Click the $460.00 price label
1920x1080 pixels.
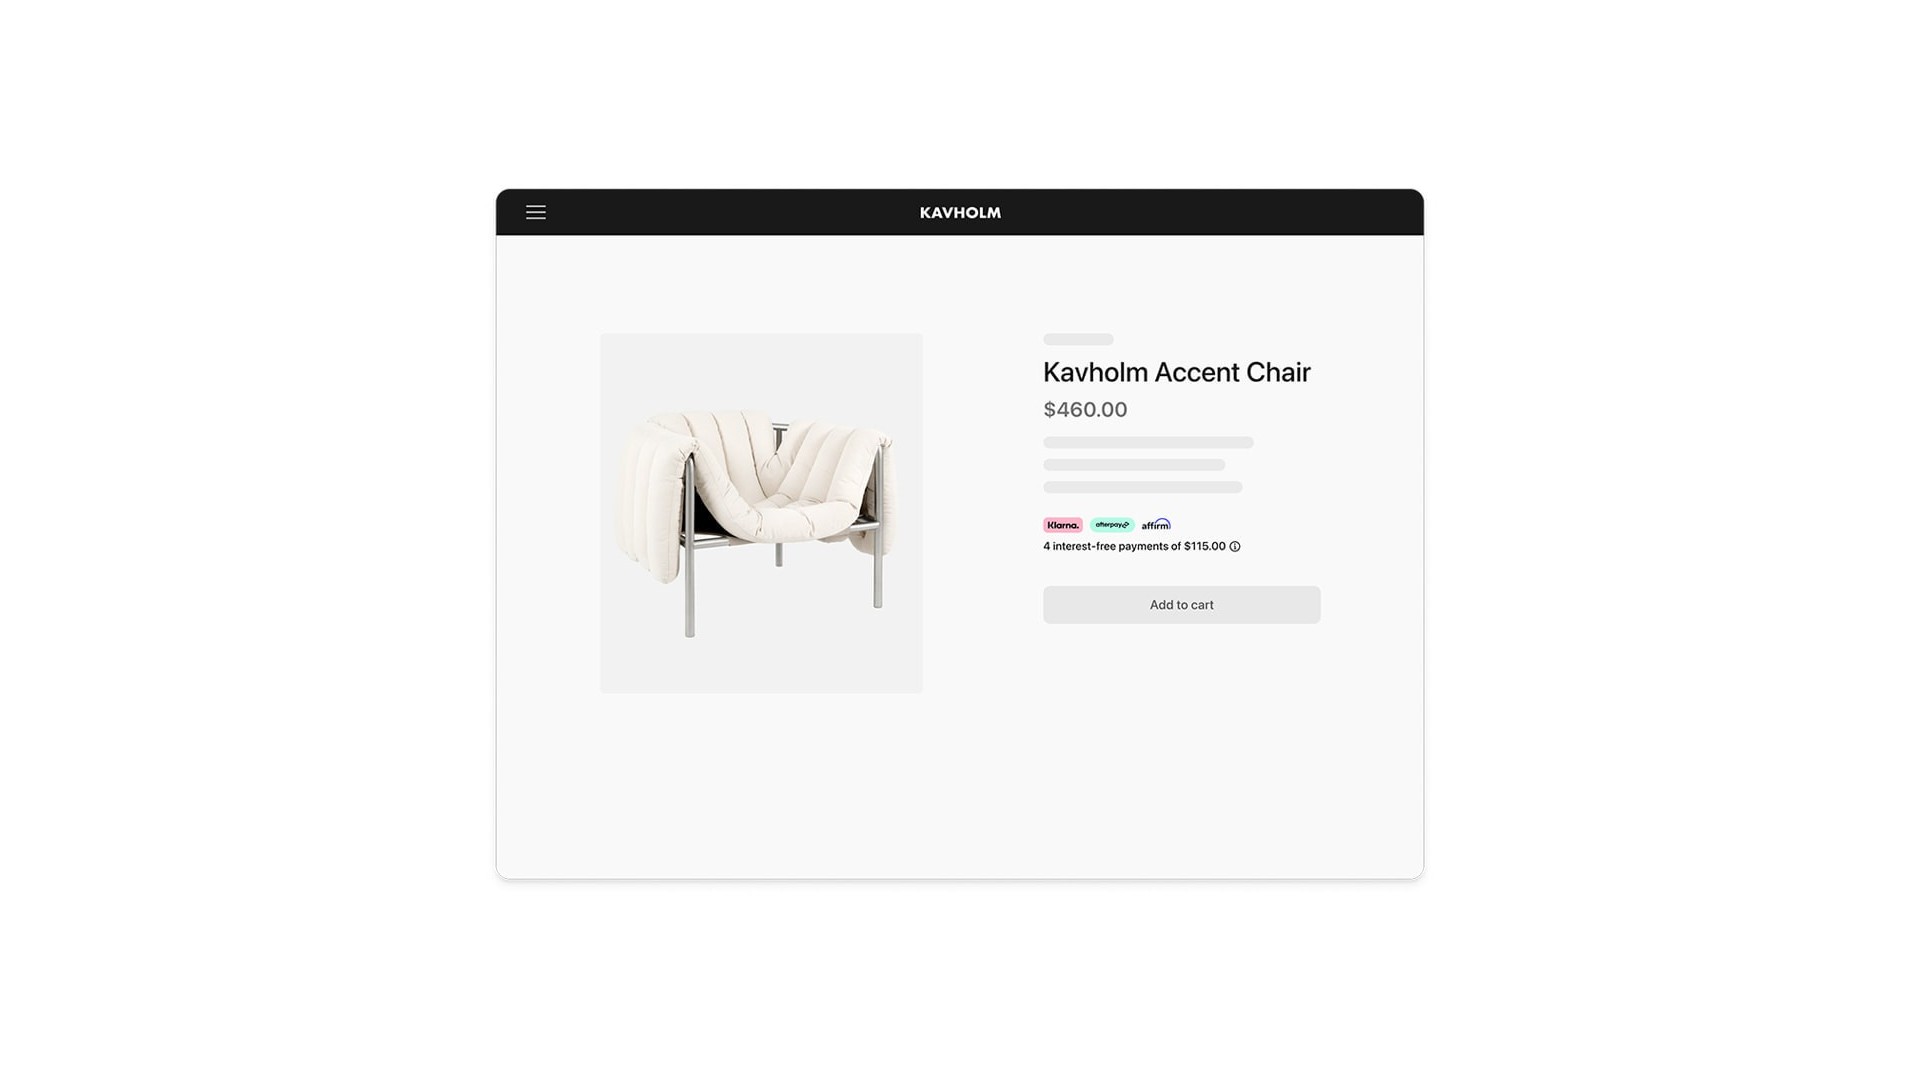tap(1085, 410)
